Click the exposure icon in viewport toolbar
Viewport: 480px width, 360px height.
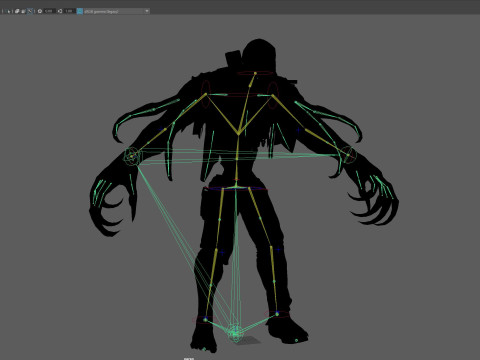[40, 11]
